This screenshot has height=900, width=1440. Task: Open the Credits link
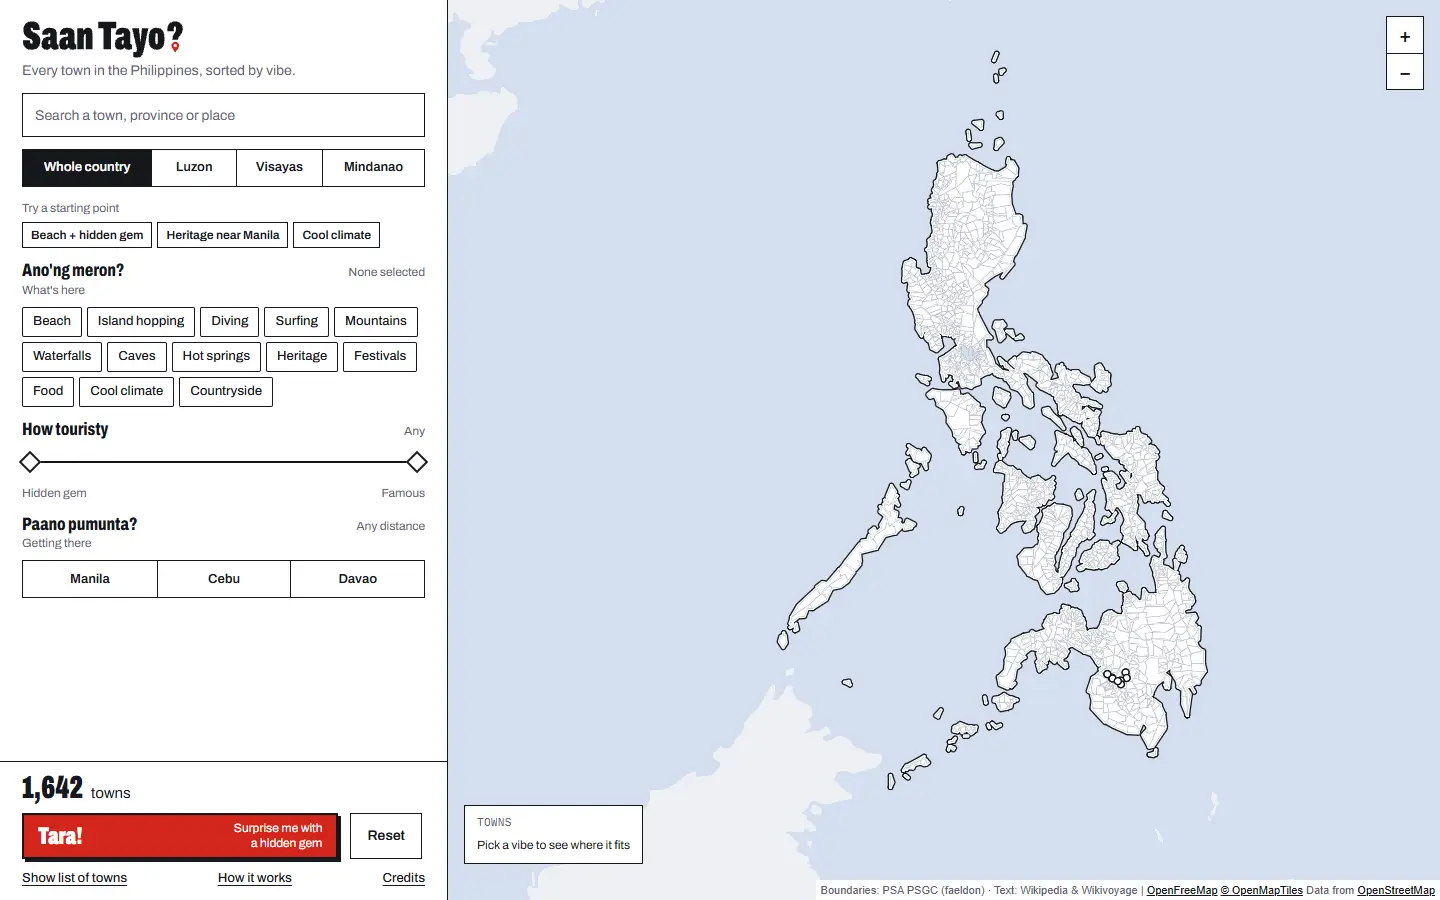click(x=404, y=878)
